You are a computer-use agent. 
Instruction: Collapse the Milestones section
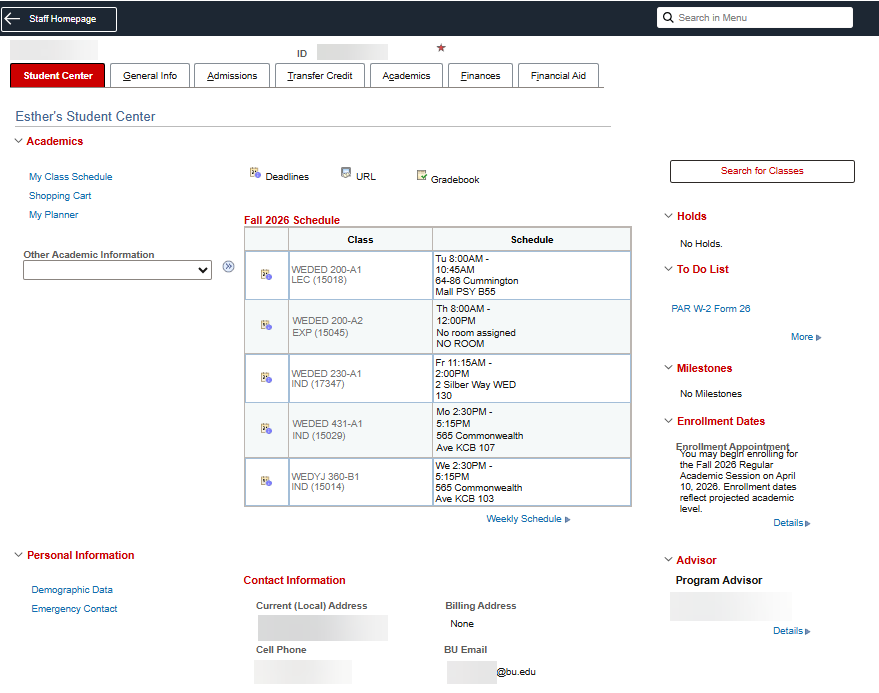coord(668,368)
